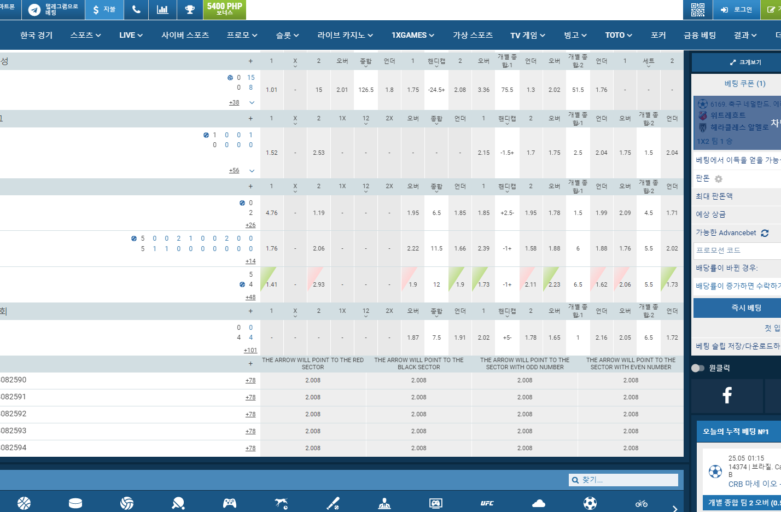Open the 1XGAMES dropdown menu

(413, 35)
